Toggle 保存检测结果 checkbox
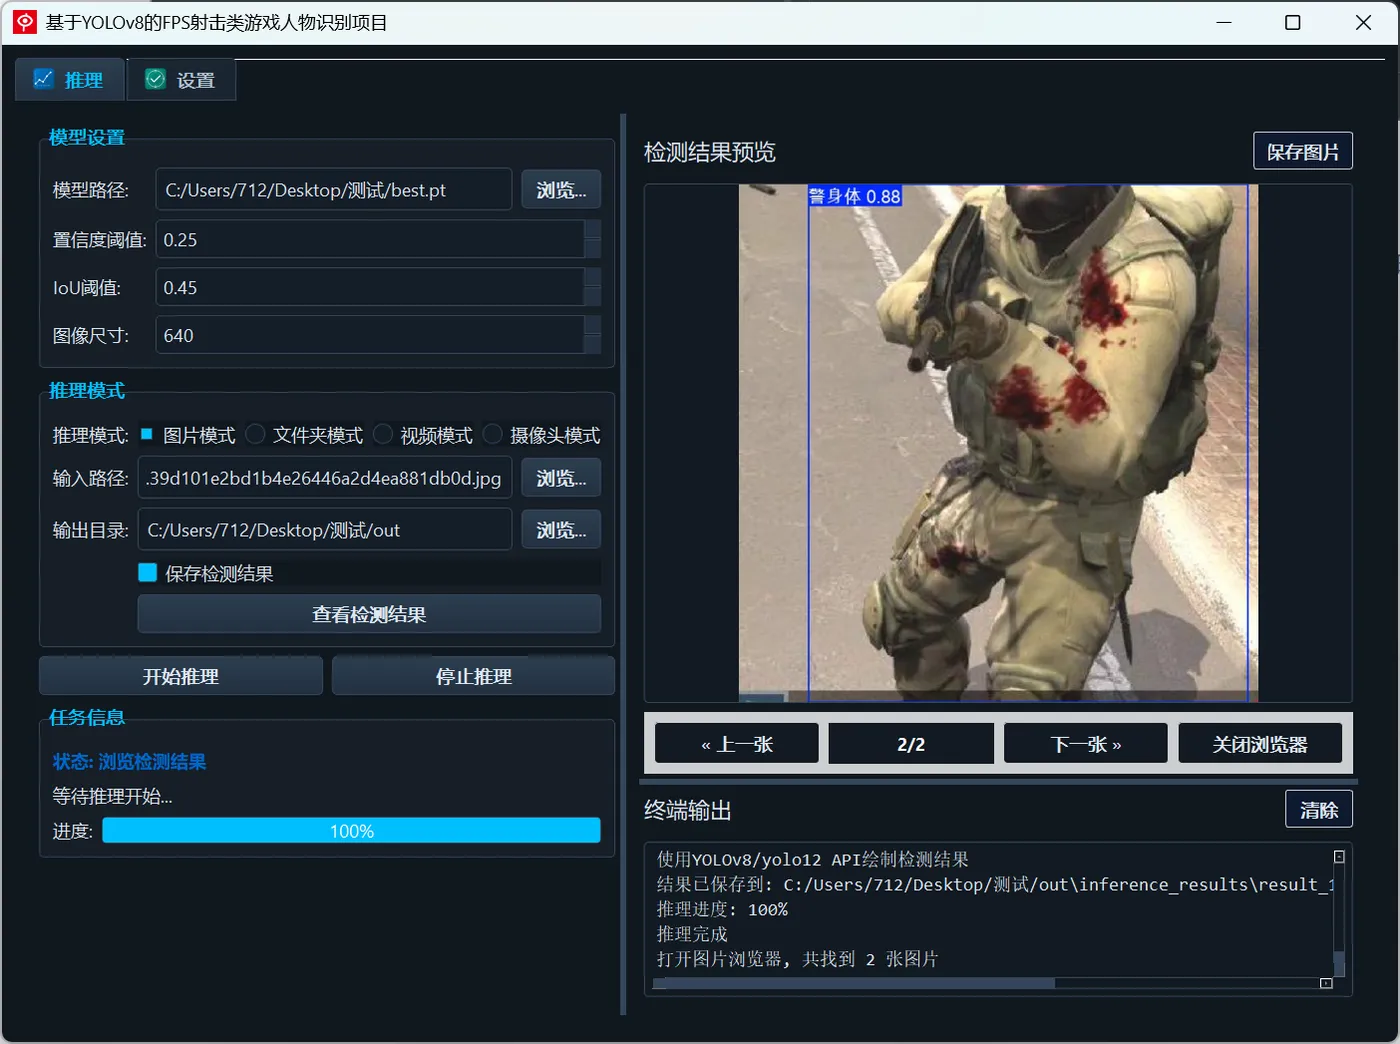 pyautogui.click(x=148, y=573)
